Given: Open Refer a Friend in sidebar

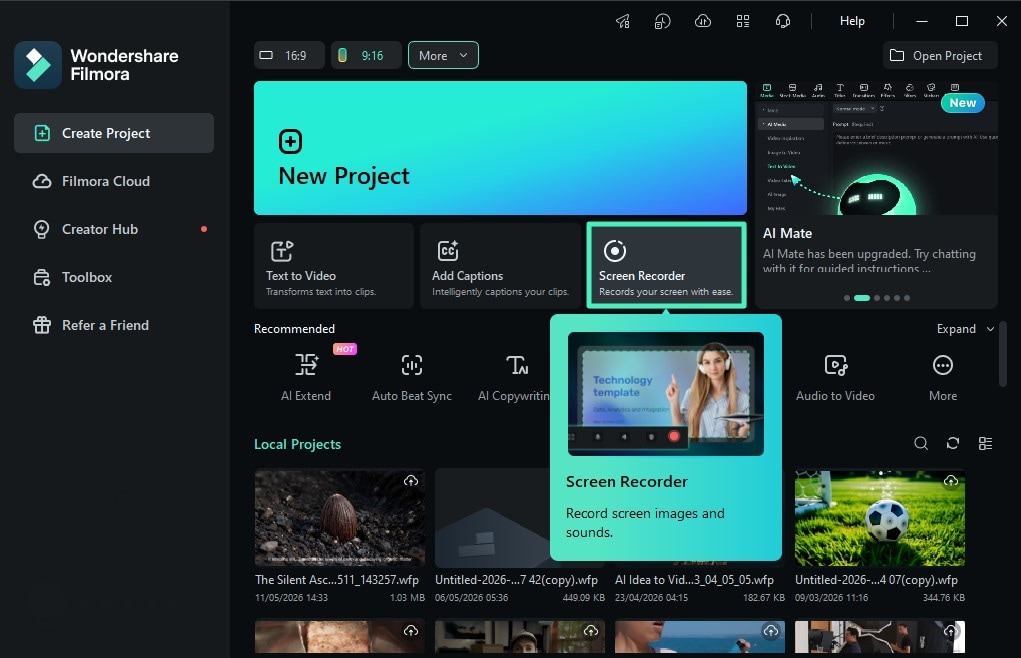Looking at the screenshot, I should (x=114, y=325).
